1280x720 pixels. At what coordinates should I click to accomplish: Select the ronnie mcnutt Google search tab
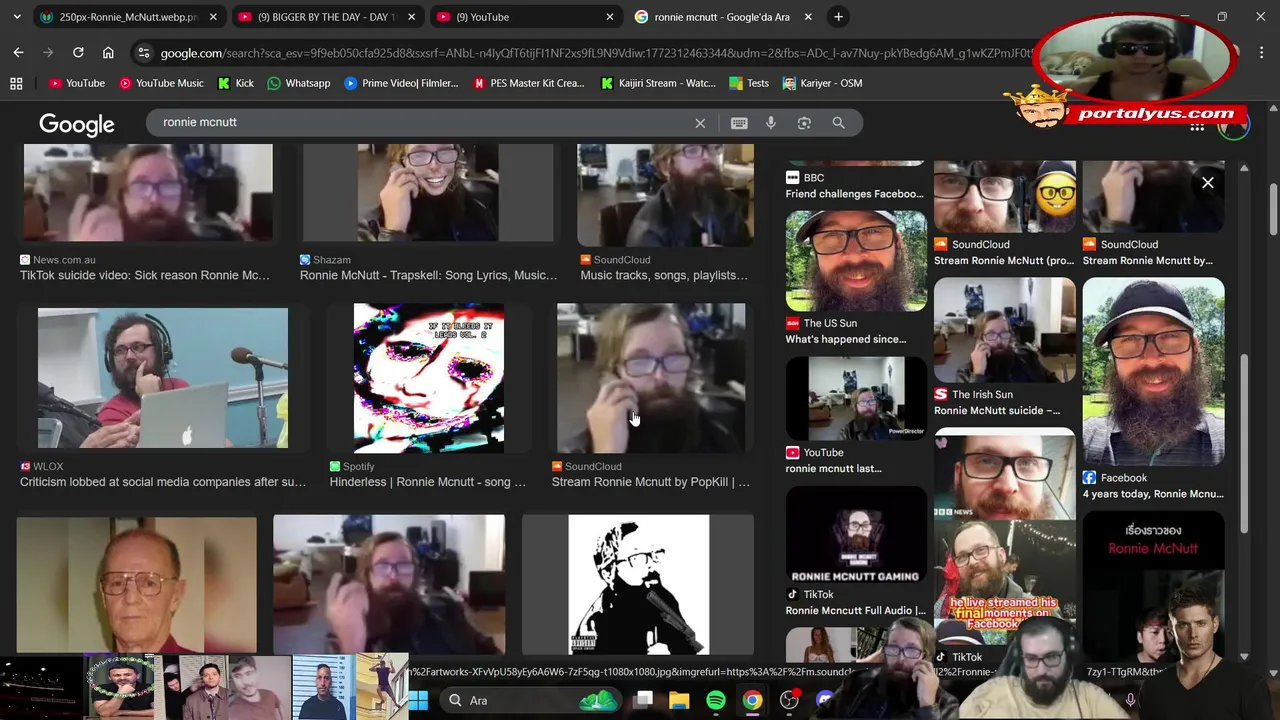[725, 17]
